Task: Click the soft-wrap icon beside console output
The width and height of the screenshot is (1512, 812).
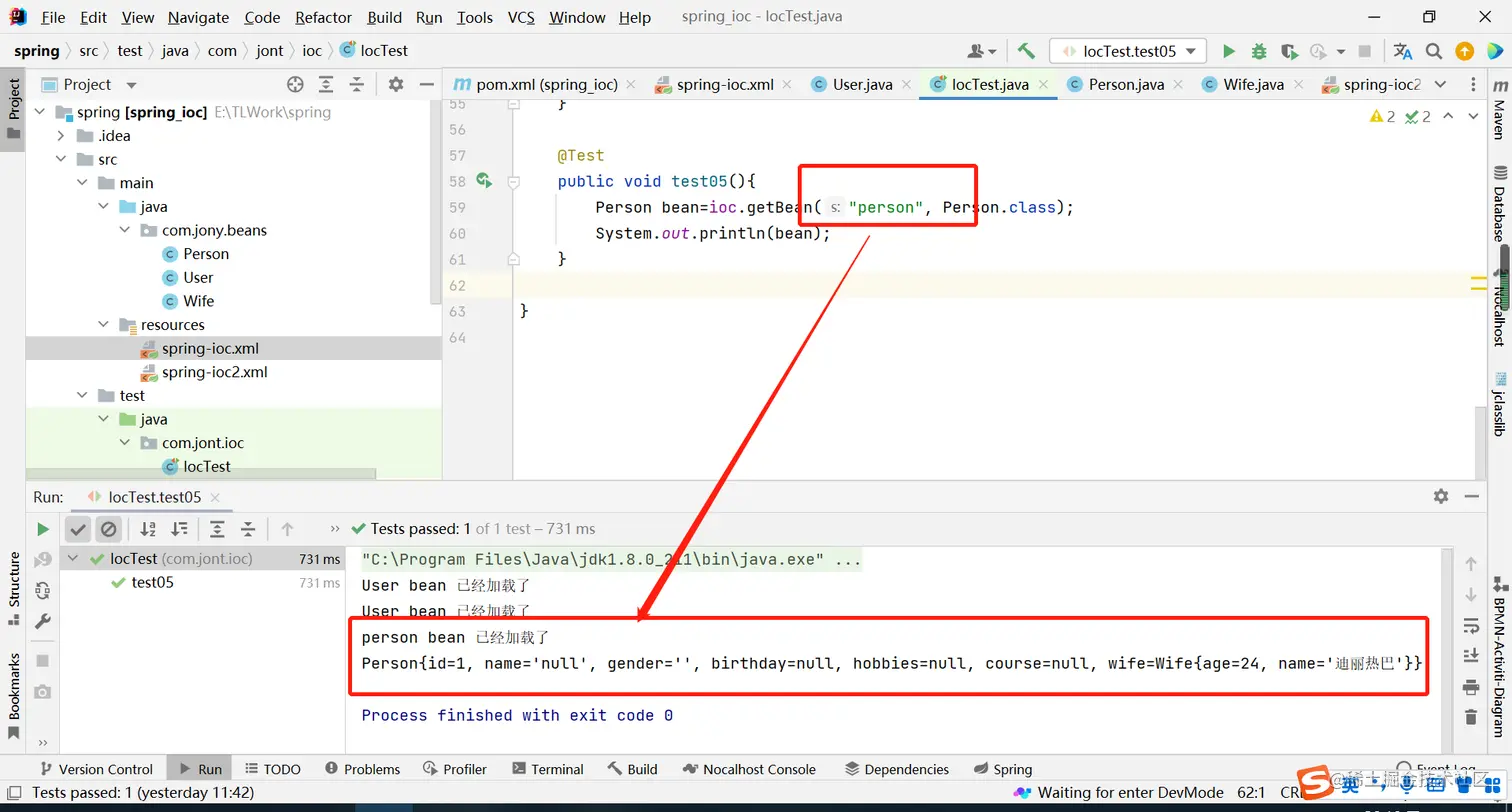Action: pos(1470,626)
